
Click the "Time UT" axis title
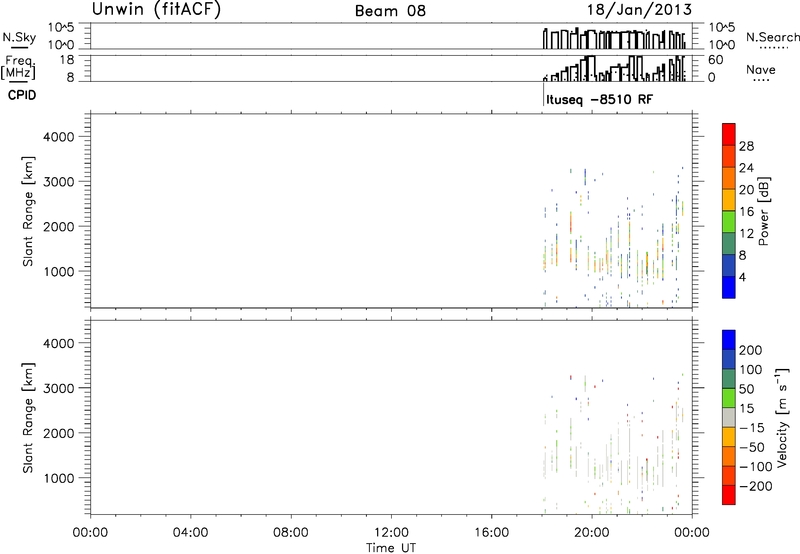click(x=391, y=547)
